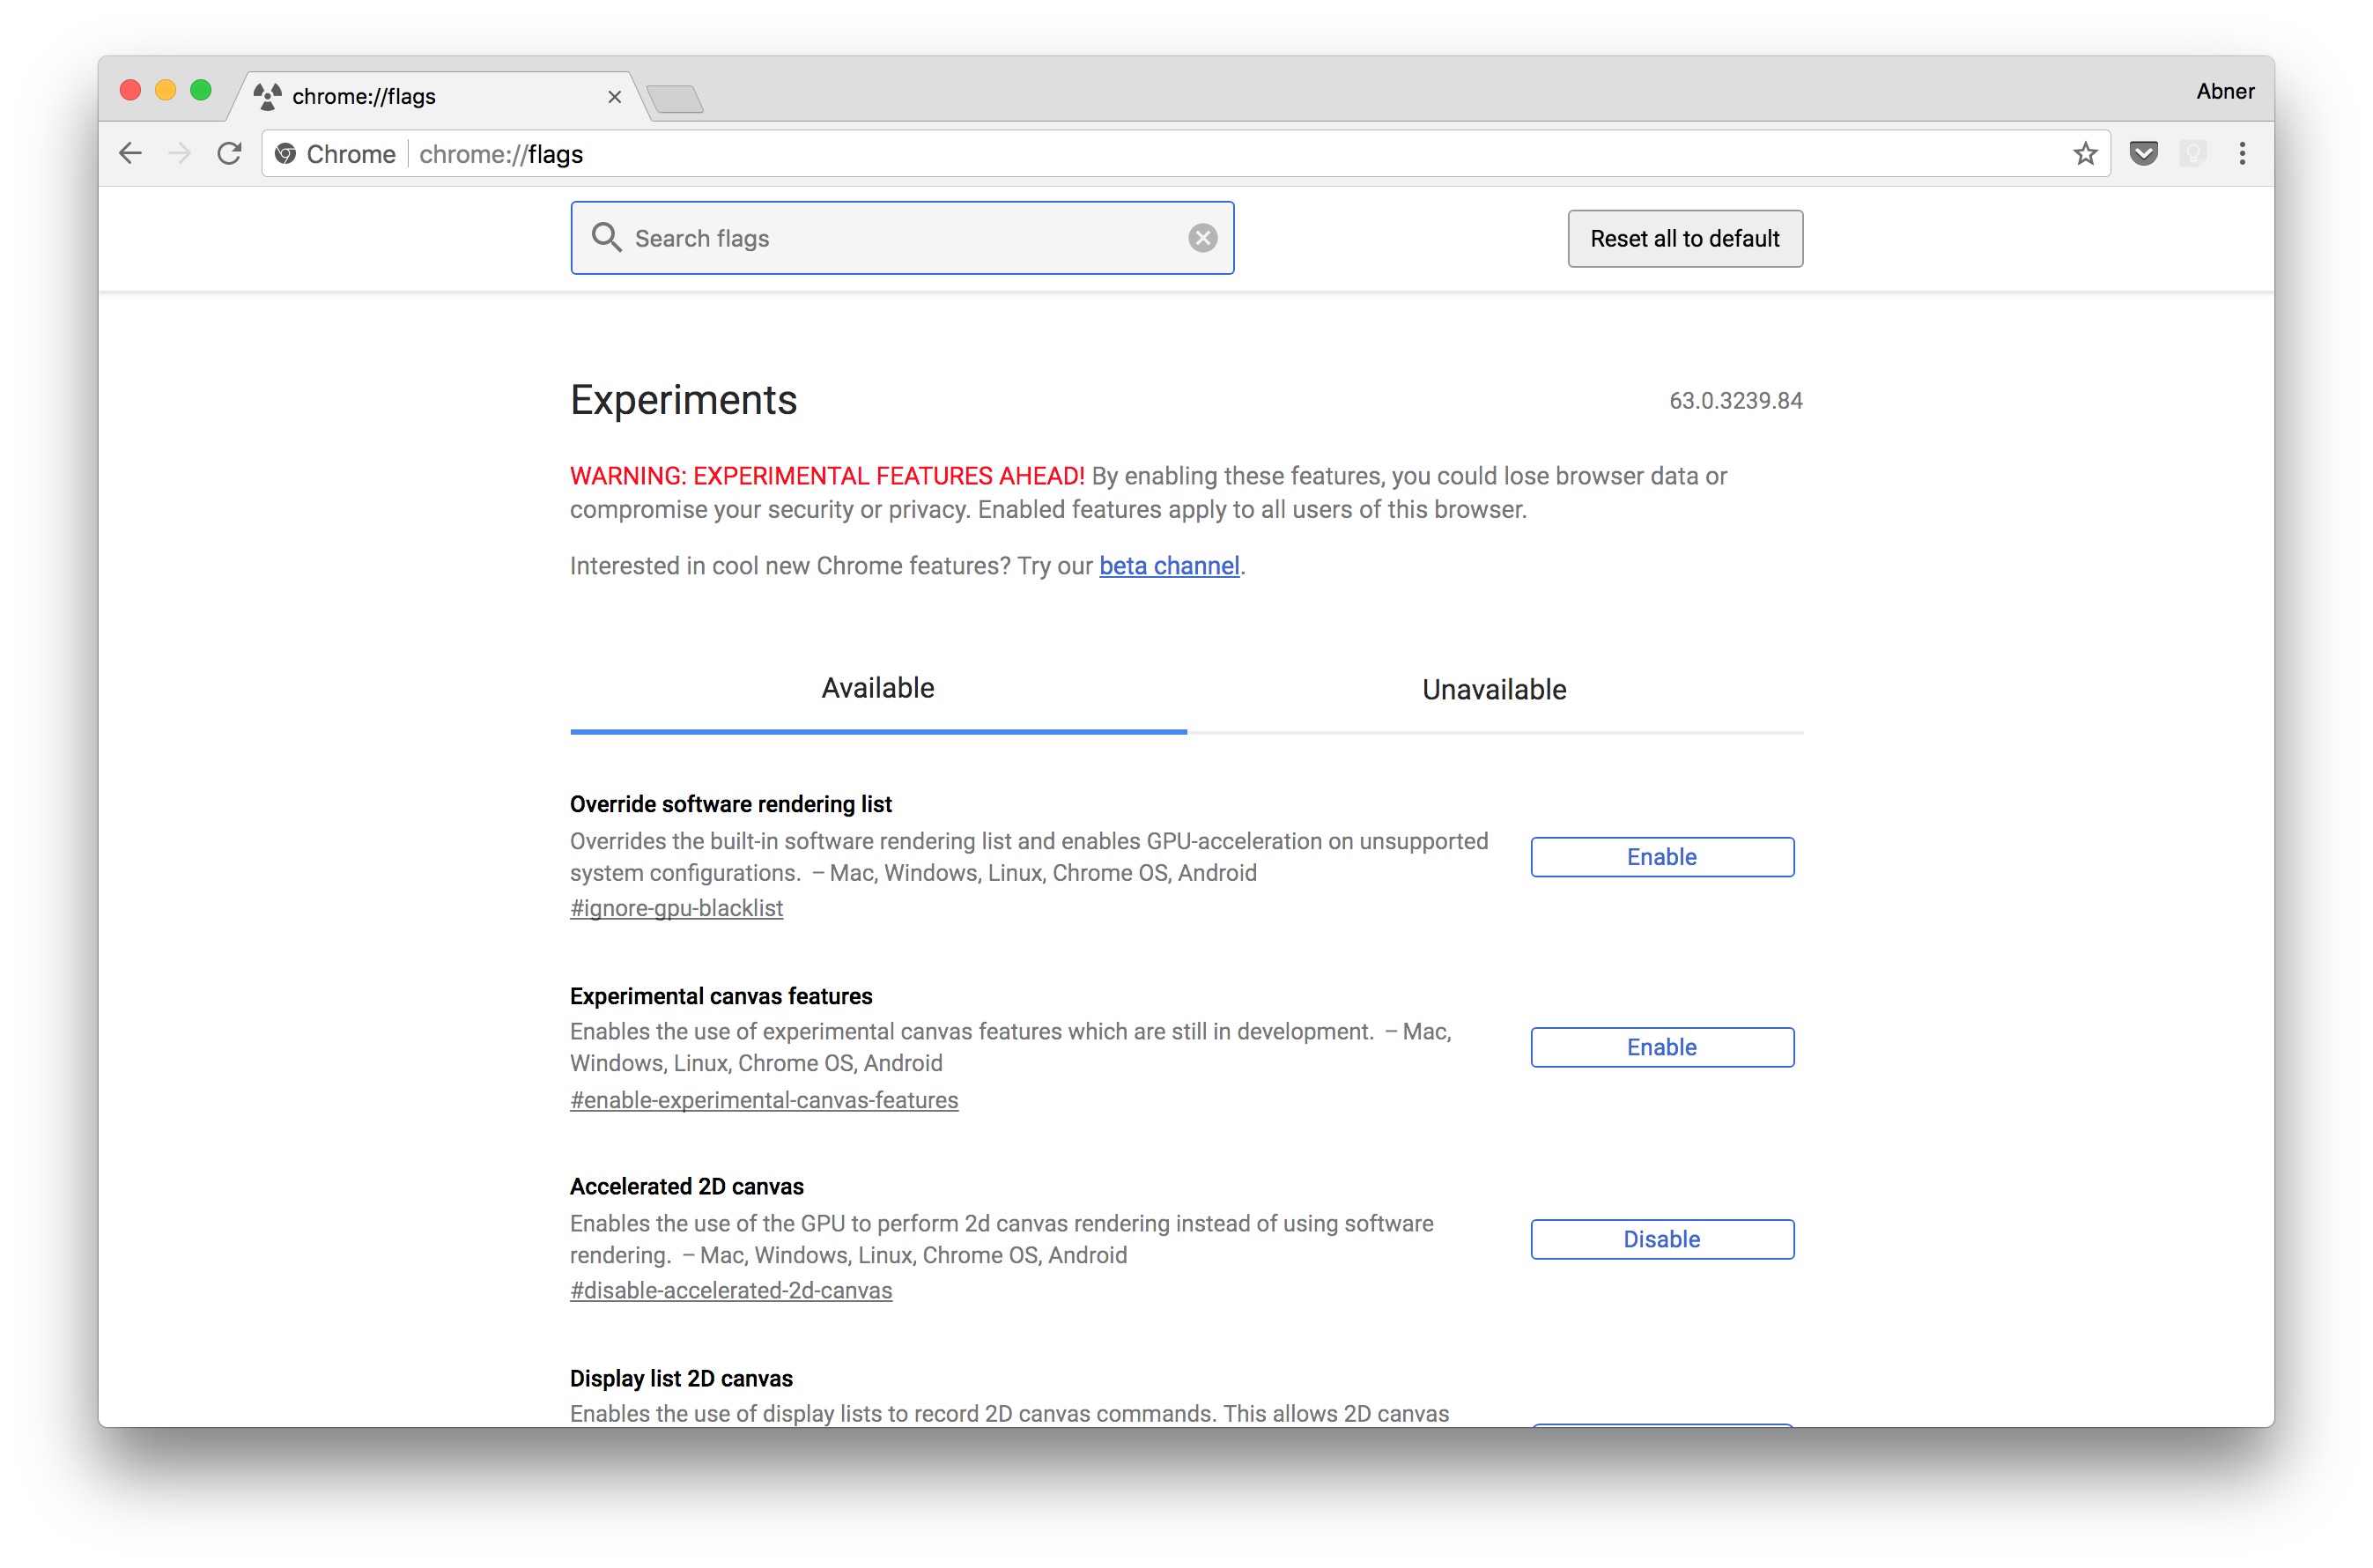This screenshot has height=1568, width=2373.
Task: Disable Accelerated 2D canvas
Action: [x=1661, y=1238]
